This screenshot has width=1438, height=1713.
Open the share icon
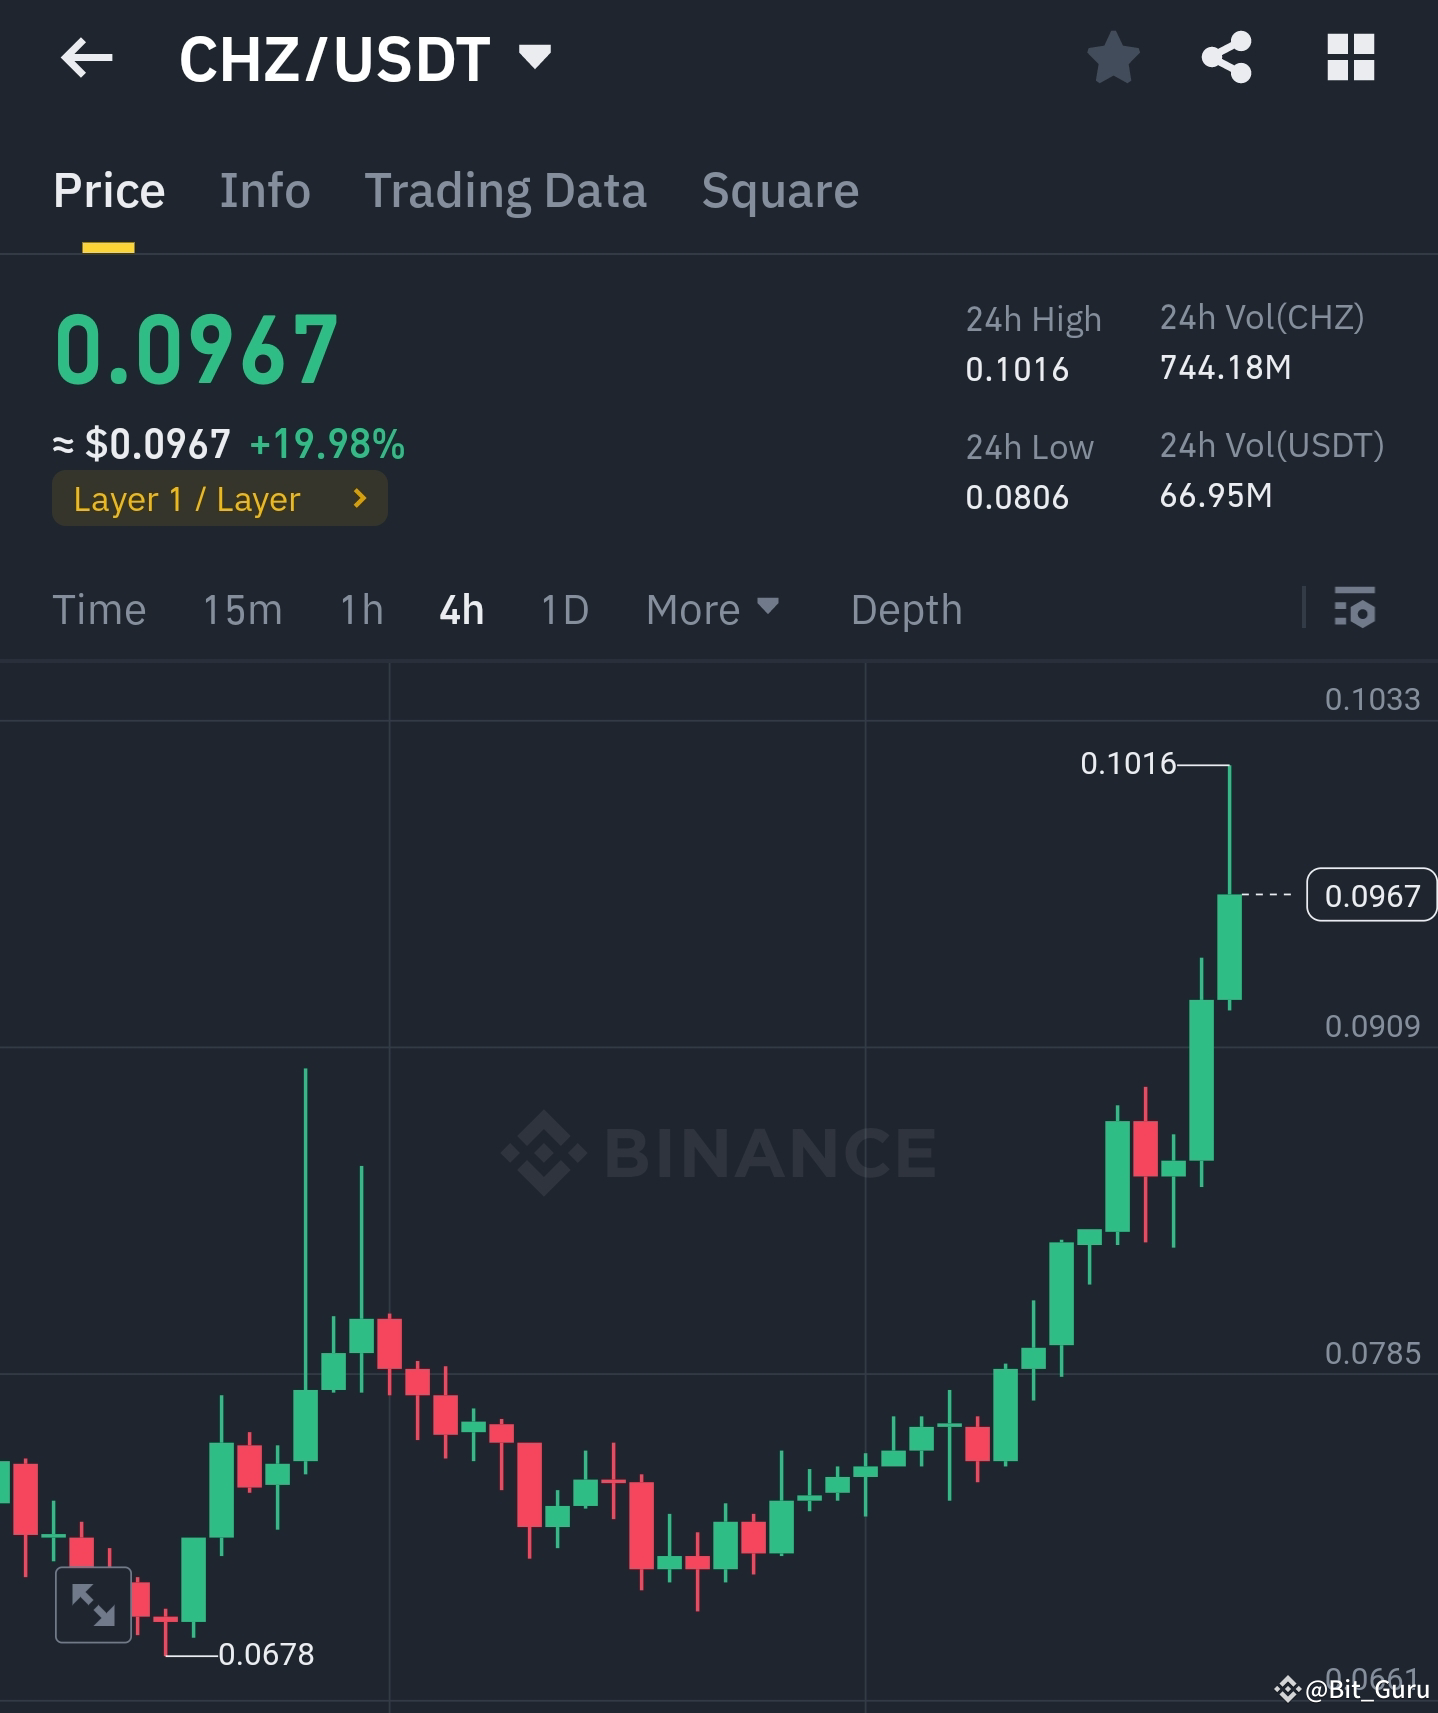[x=1228, y=58]
